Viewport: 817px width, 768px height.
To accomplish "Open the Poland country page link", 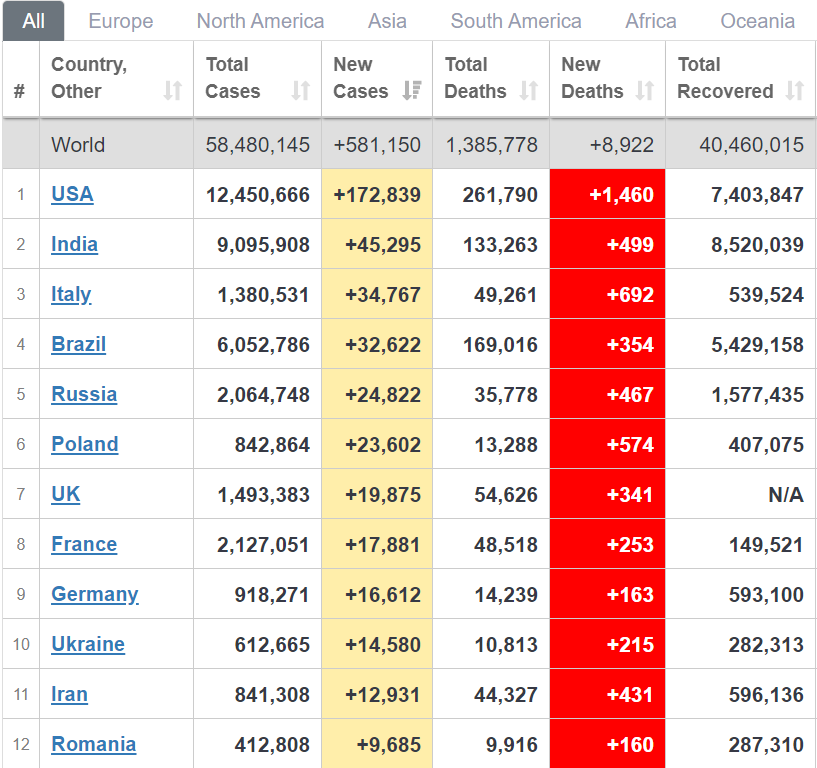I will click(85, 444).
